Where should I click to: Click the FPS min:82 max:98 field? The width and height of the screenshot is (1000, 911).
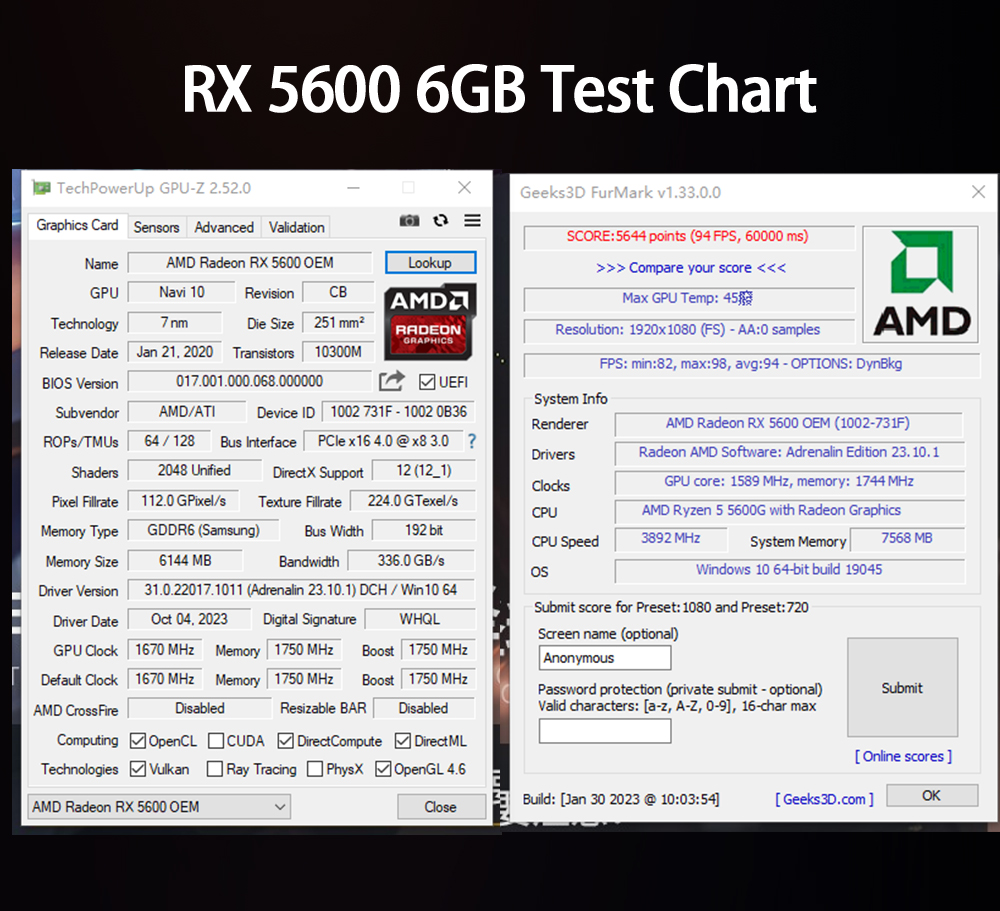751,364
